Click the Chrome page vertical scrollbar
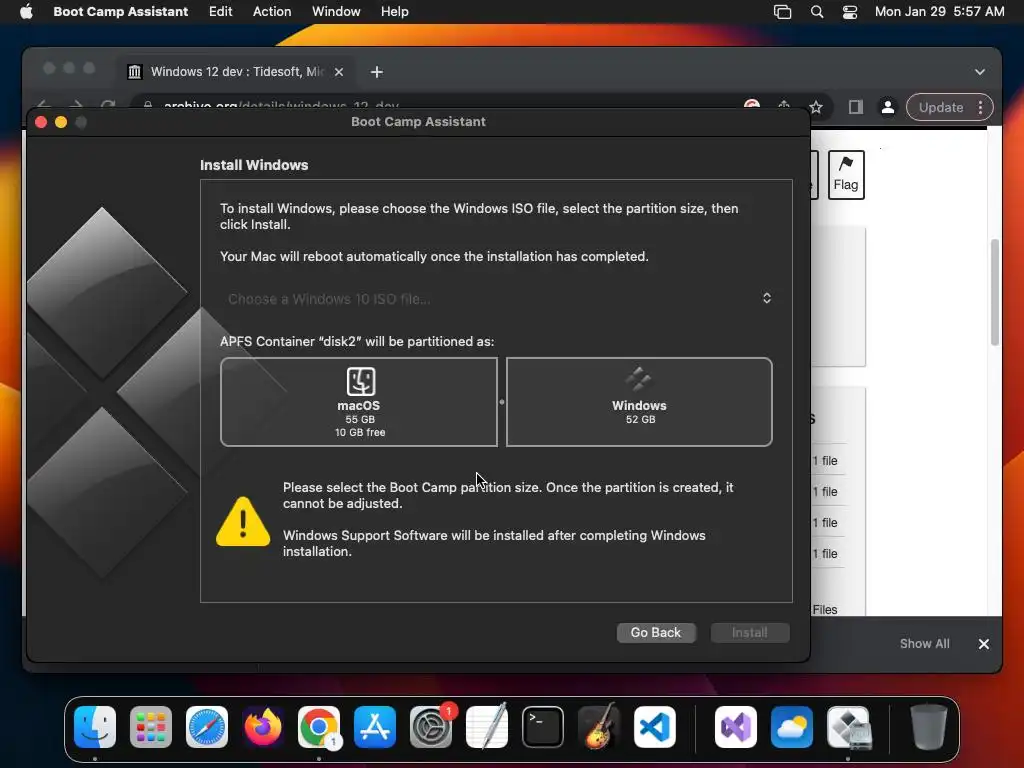The height and width of the screenshot is (768, 1024). [x=995, y=292]
